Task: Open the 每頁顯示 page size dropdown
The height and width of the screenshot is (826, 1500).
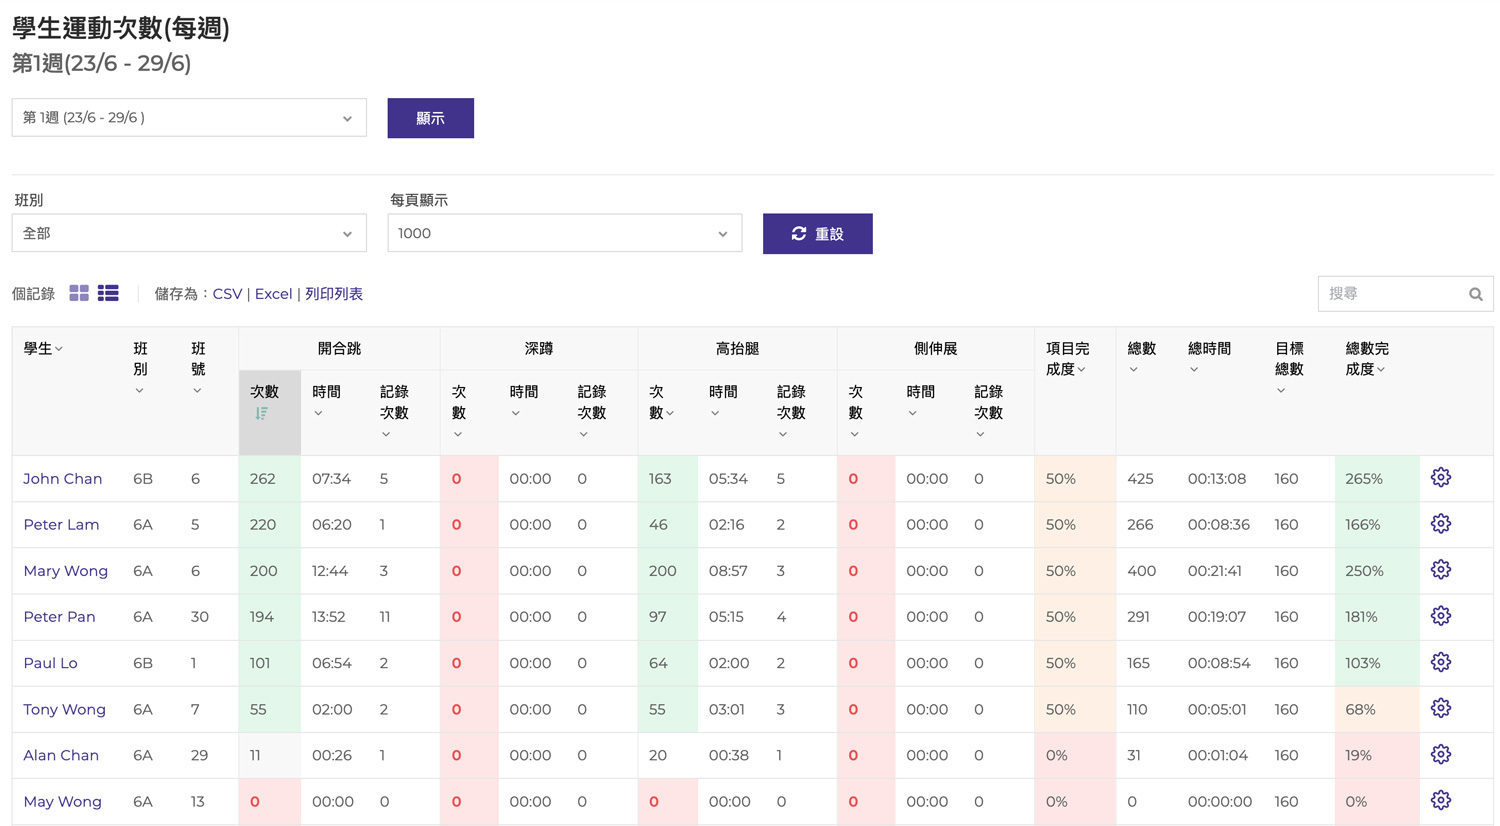Action: coord(564,234)
